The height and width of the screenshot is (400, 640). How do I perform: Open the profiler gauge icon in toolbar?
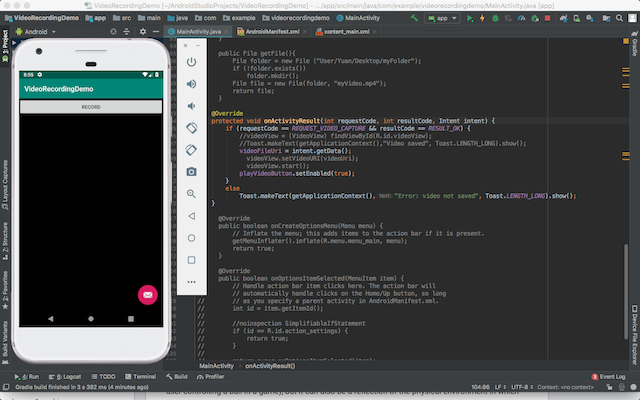click(521, 18)
